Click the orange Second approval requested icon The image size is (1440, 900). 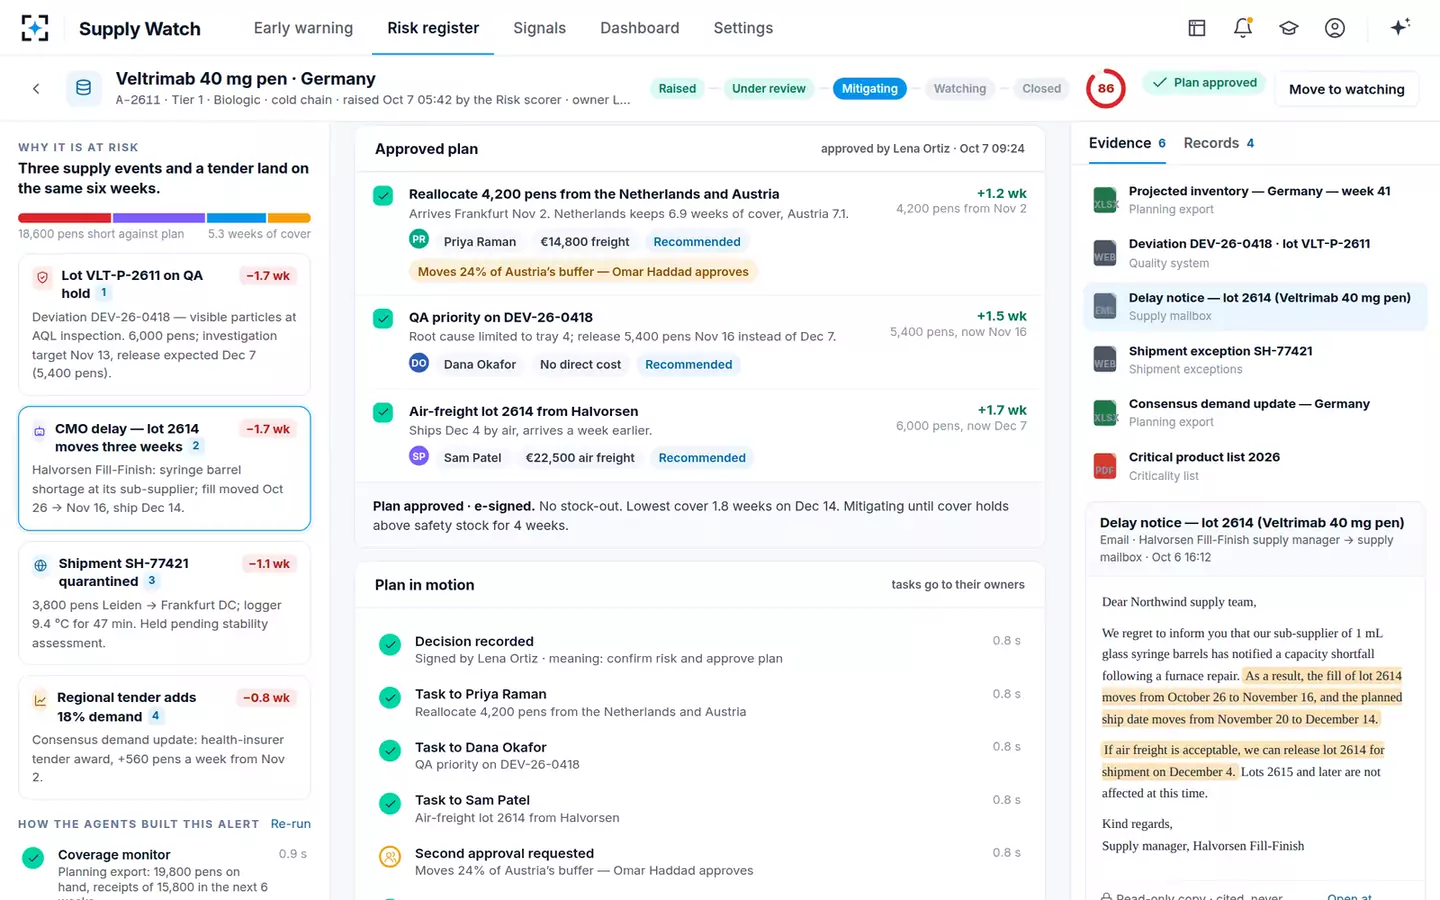pos(390,857)
